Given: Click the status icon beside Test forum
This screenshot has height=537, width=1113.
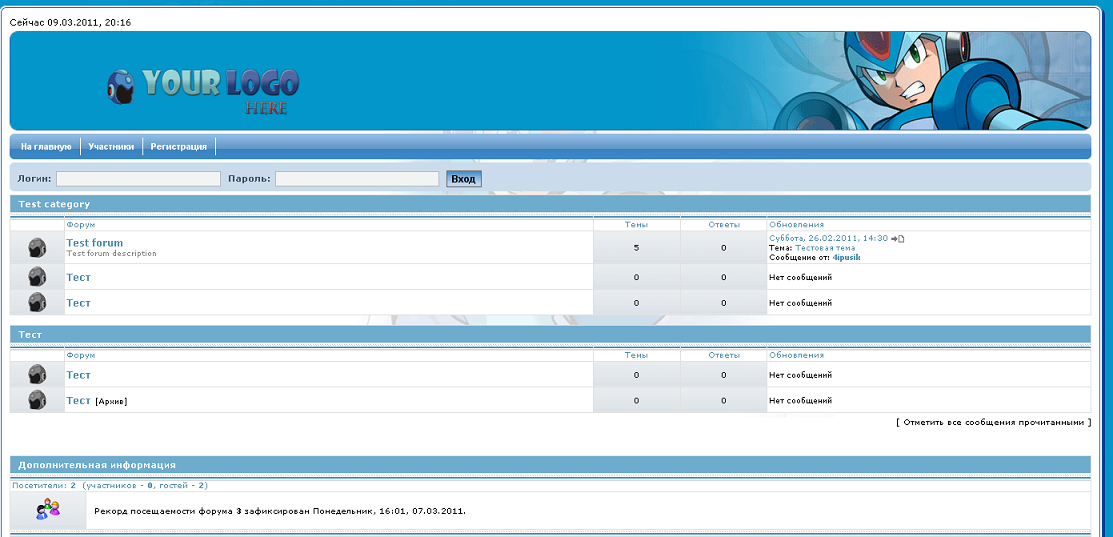Looking at the screenshot, I should (38, 247).
